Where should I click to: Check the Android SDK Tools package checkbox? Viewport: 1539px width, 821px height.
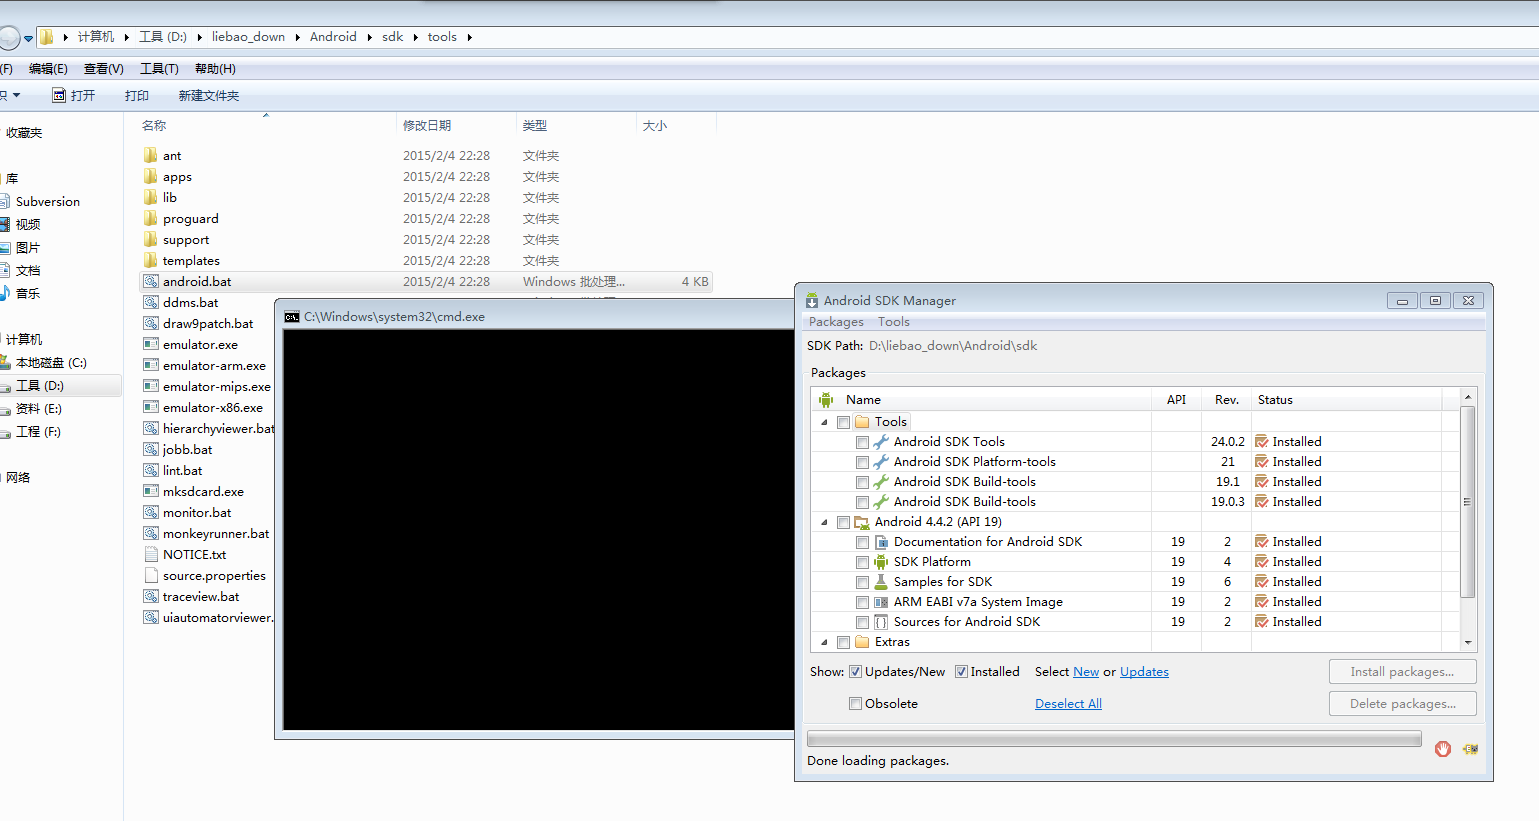[x=862, y=442]
